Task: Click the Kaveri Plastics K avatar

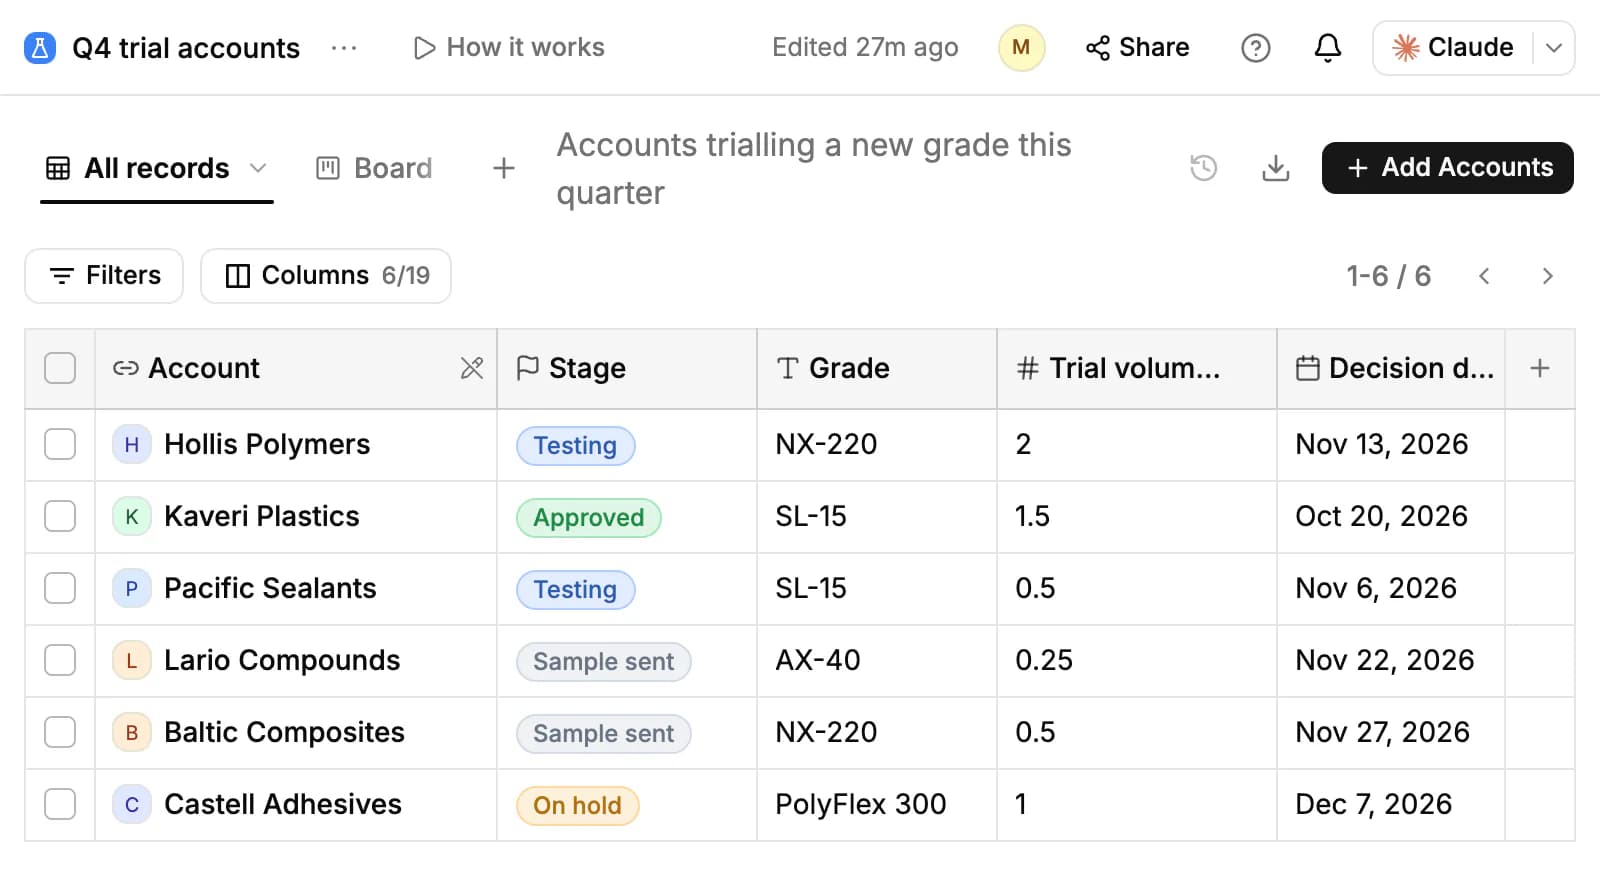Action: pos(131,517)
